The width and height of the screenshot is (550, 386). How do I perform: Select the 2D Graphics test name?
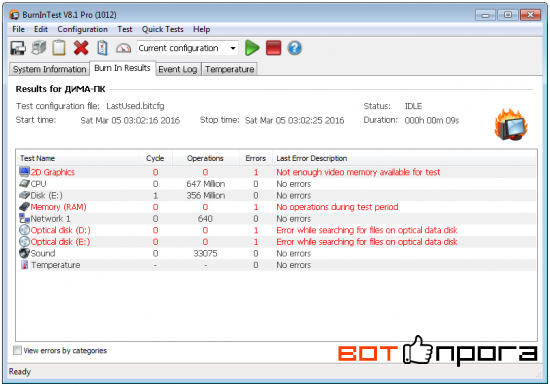point(53,172)
